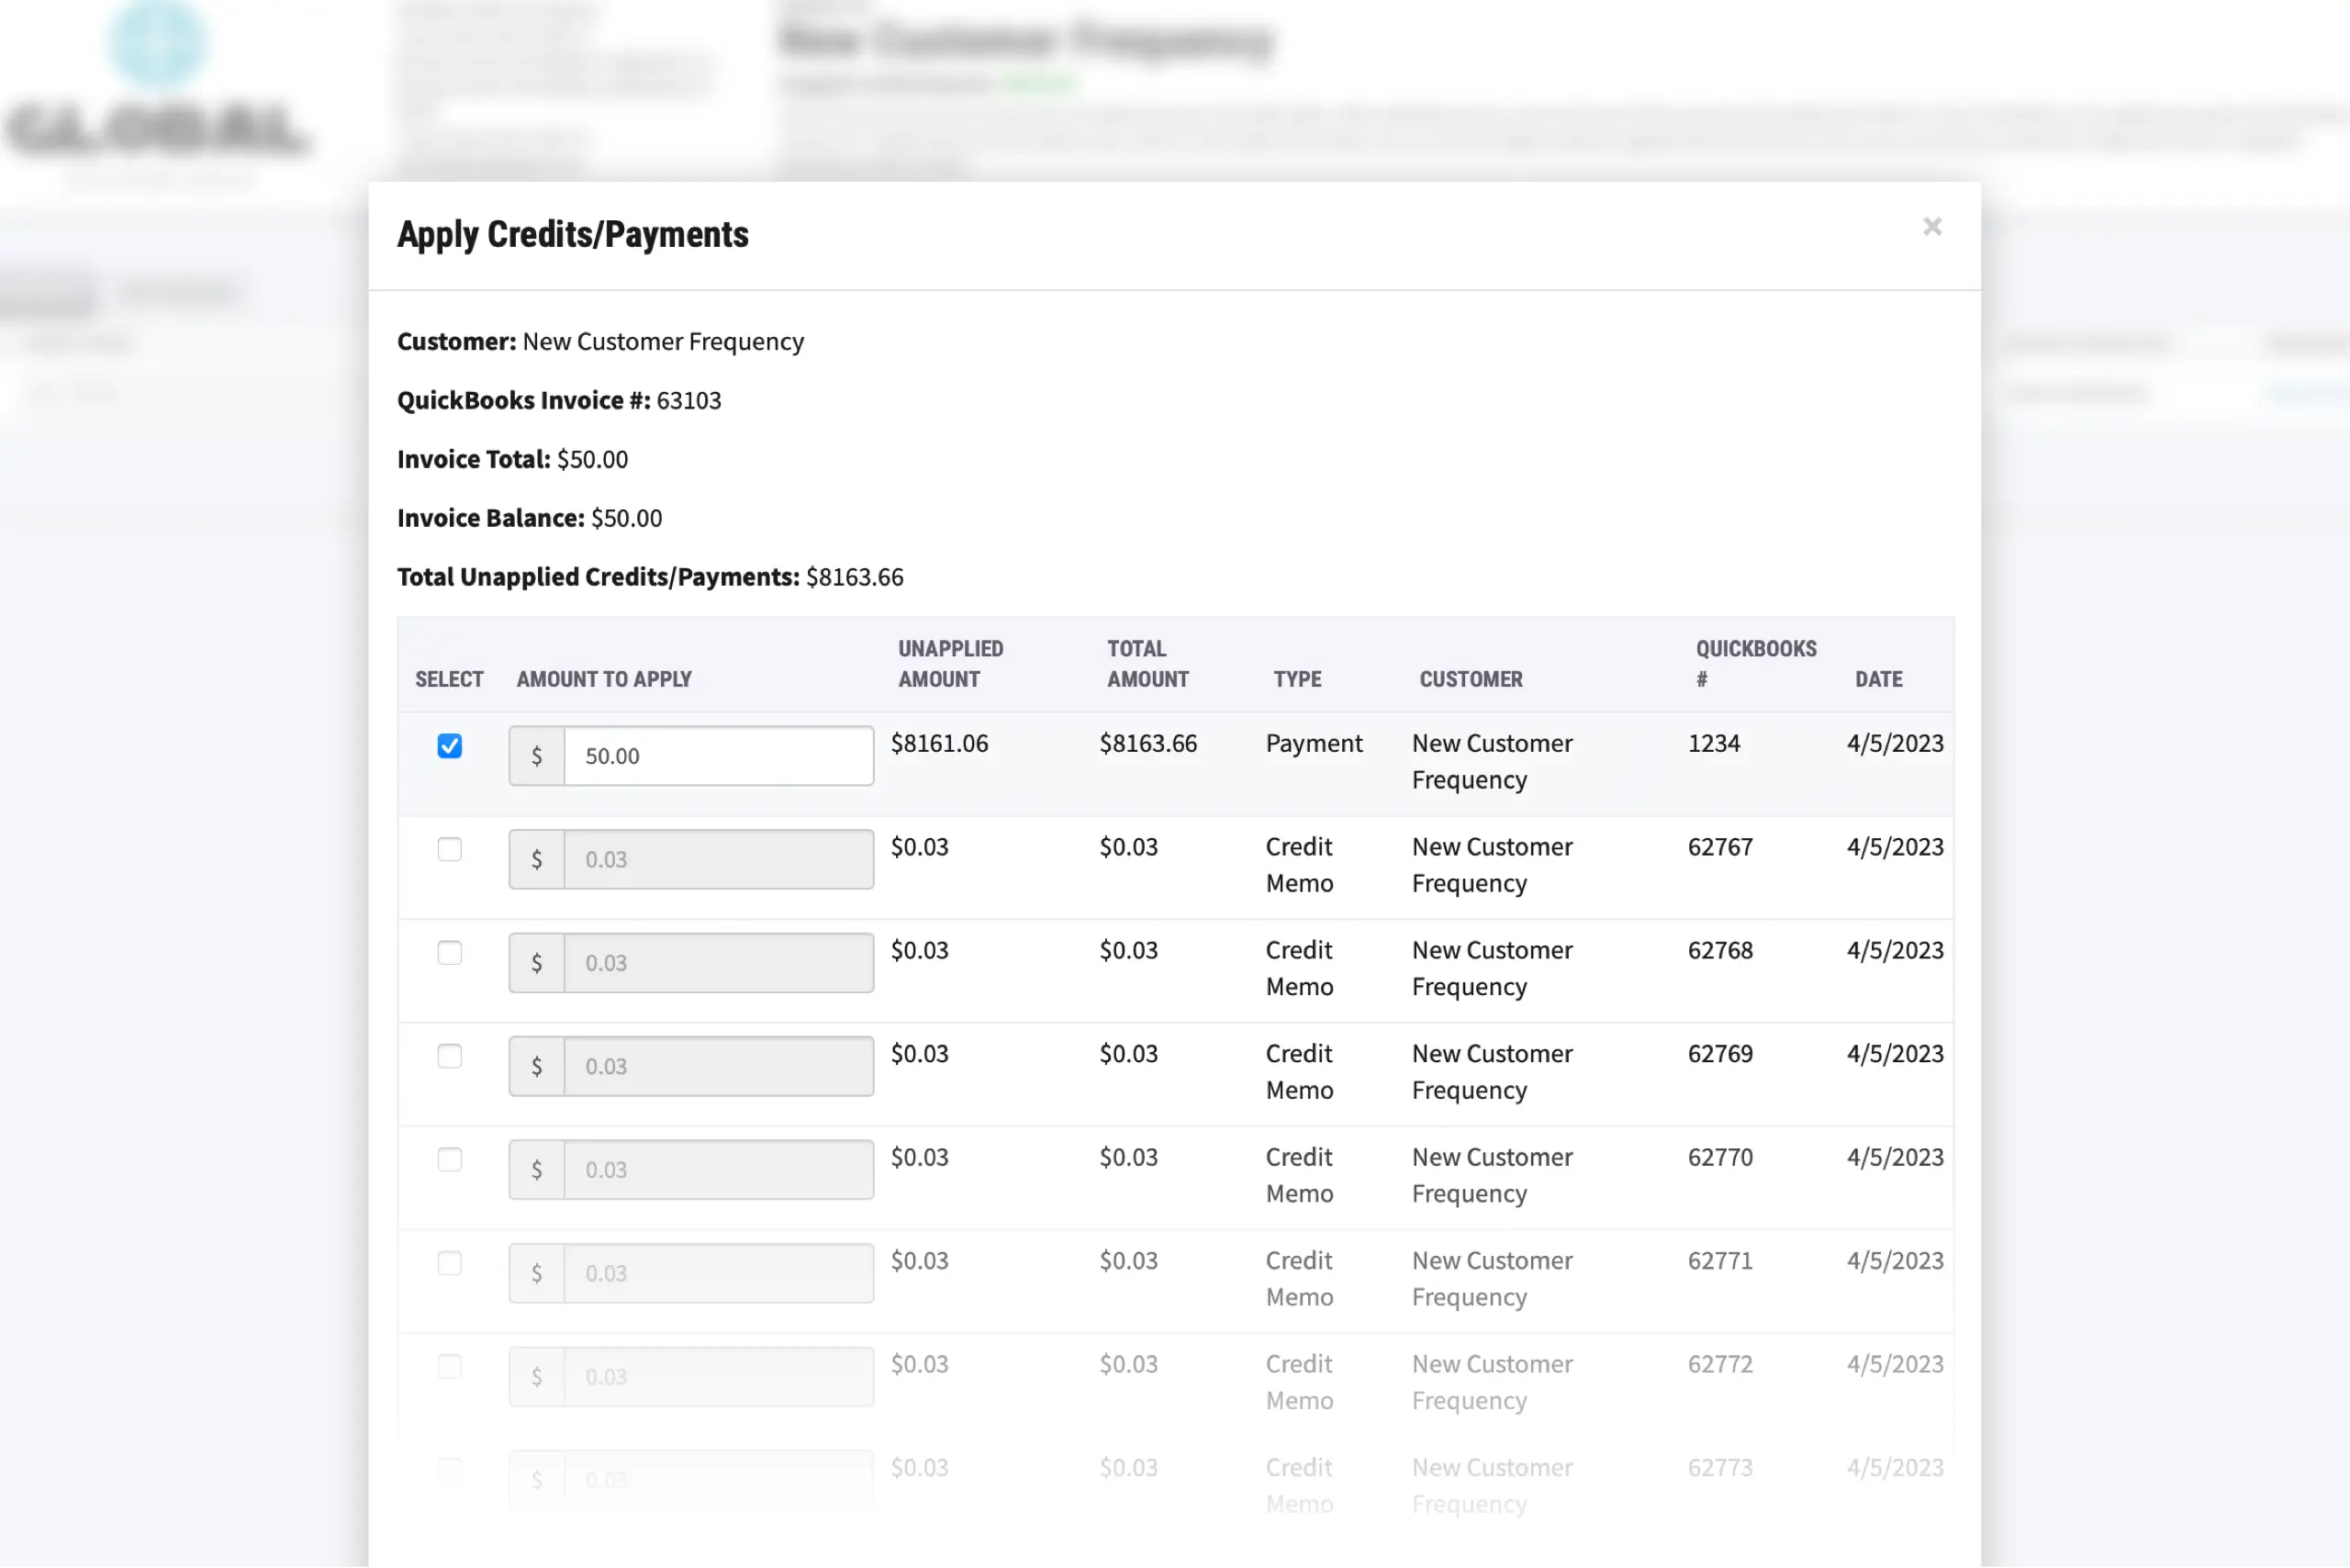
Task: Click the dollar sign addon in row 62769
Action: coord(536,1066)
